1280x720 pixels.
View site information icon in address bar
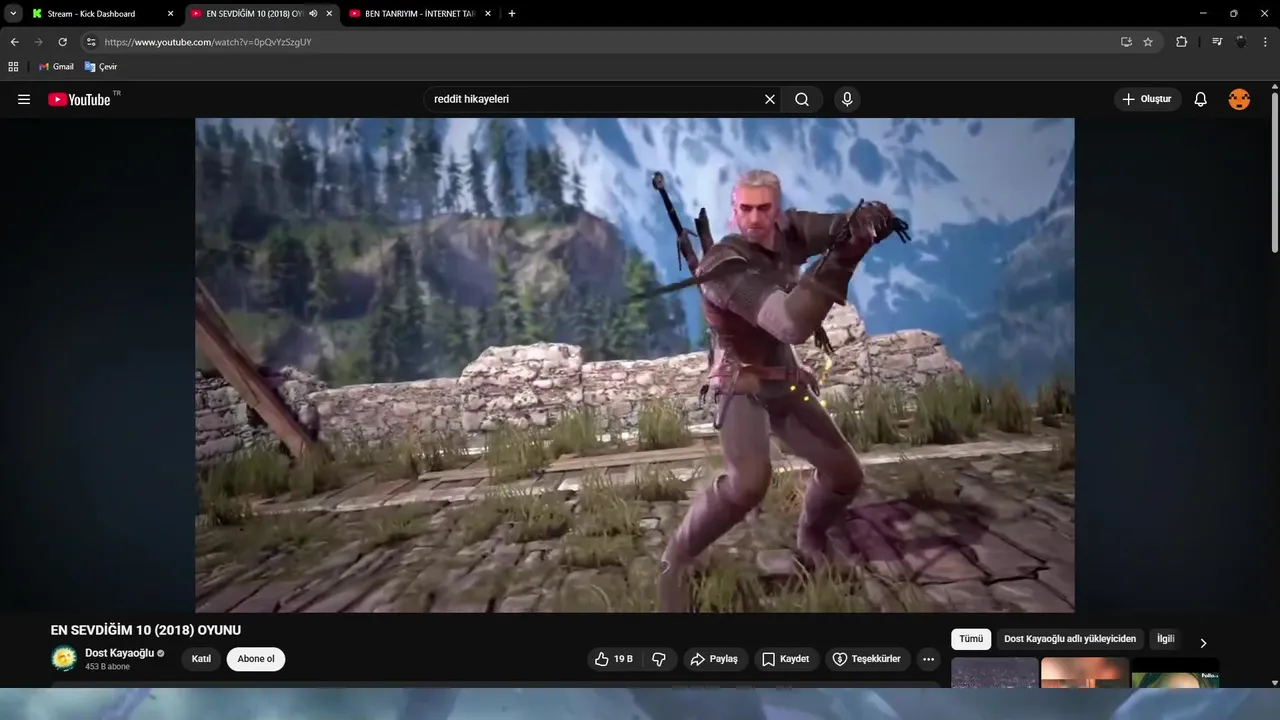(91, 42)
